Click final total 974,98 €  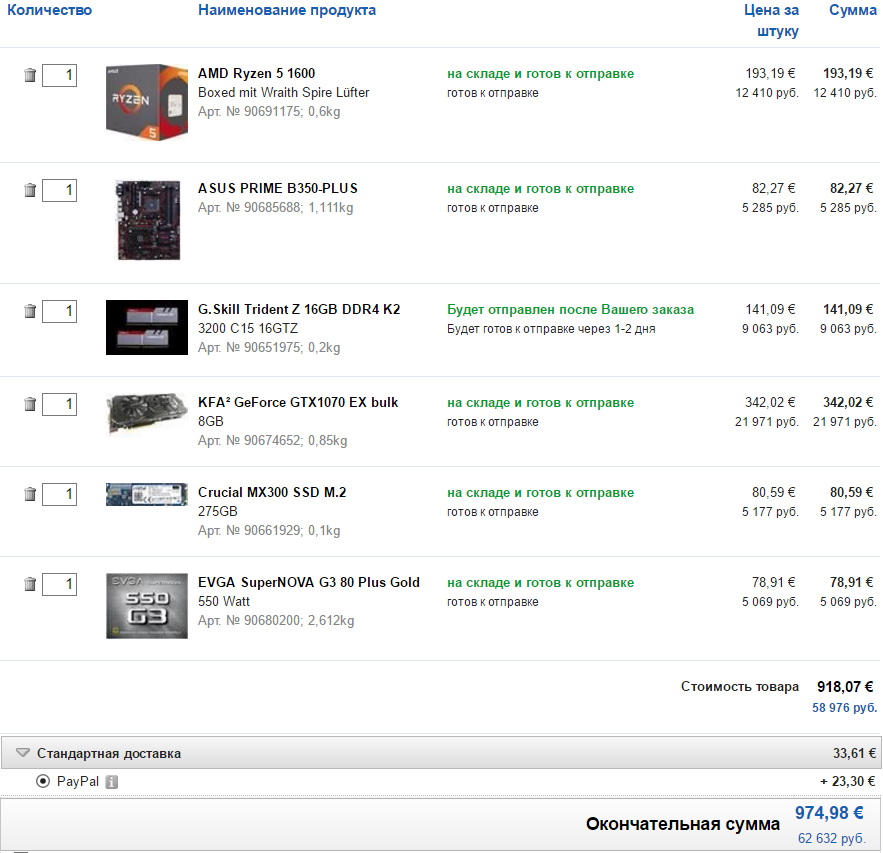point(829,813)
